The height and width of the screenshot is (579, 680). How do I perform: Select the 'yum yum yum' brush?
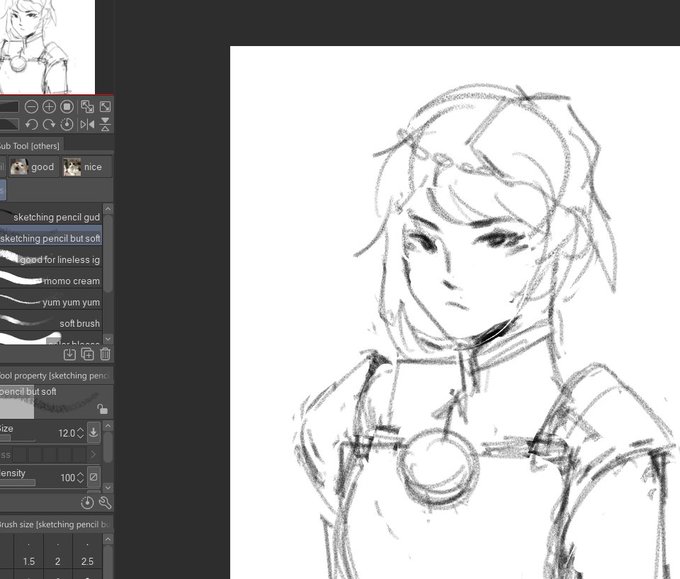click(51, 301)
